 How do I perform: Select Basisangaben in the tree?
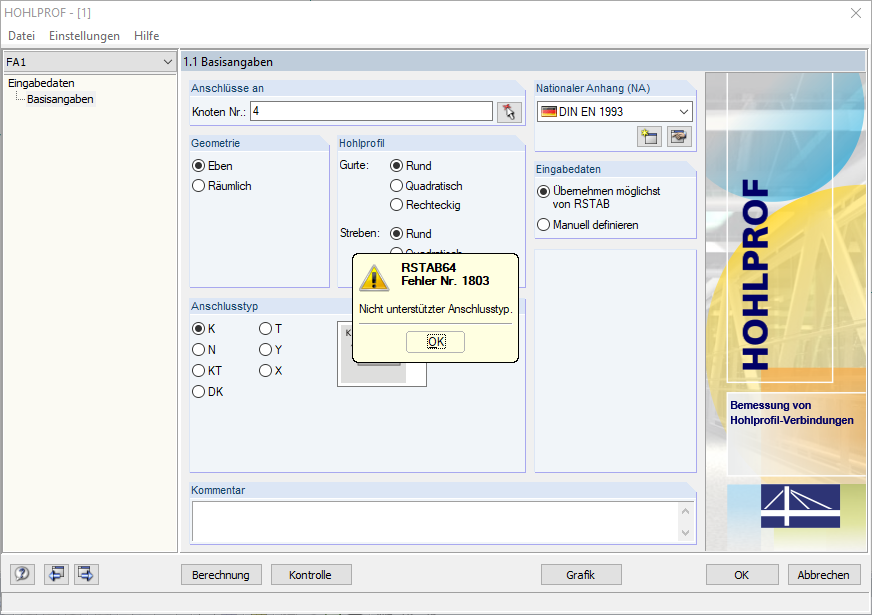click(60, 99)
